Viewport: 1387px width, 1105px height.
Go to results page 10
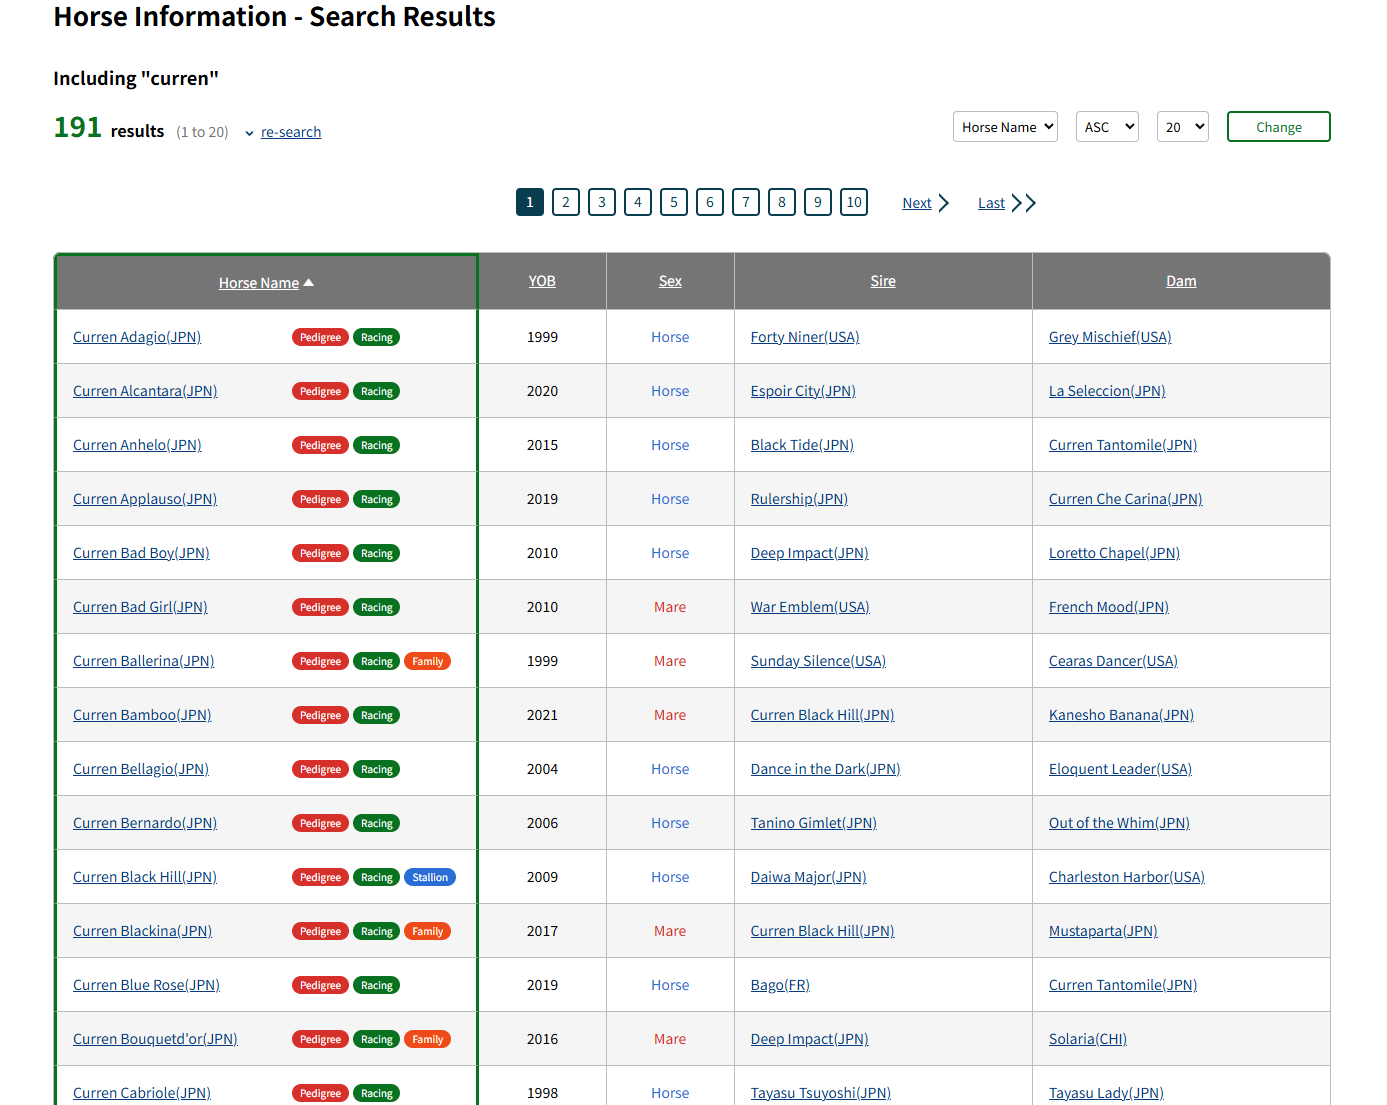(x=854, y=202)
